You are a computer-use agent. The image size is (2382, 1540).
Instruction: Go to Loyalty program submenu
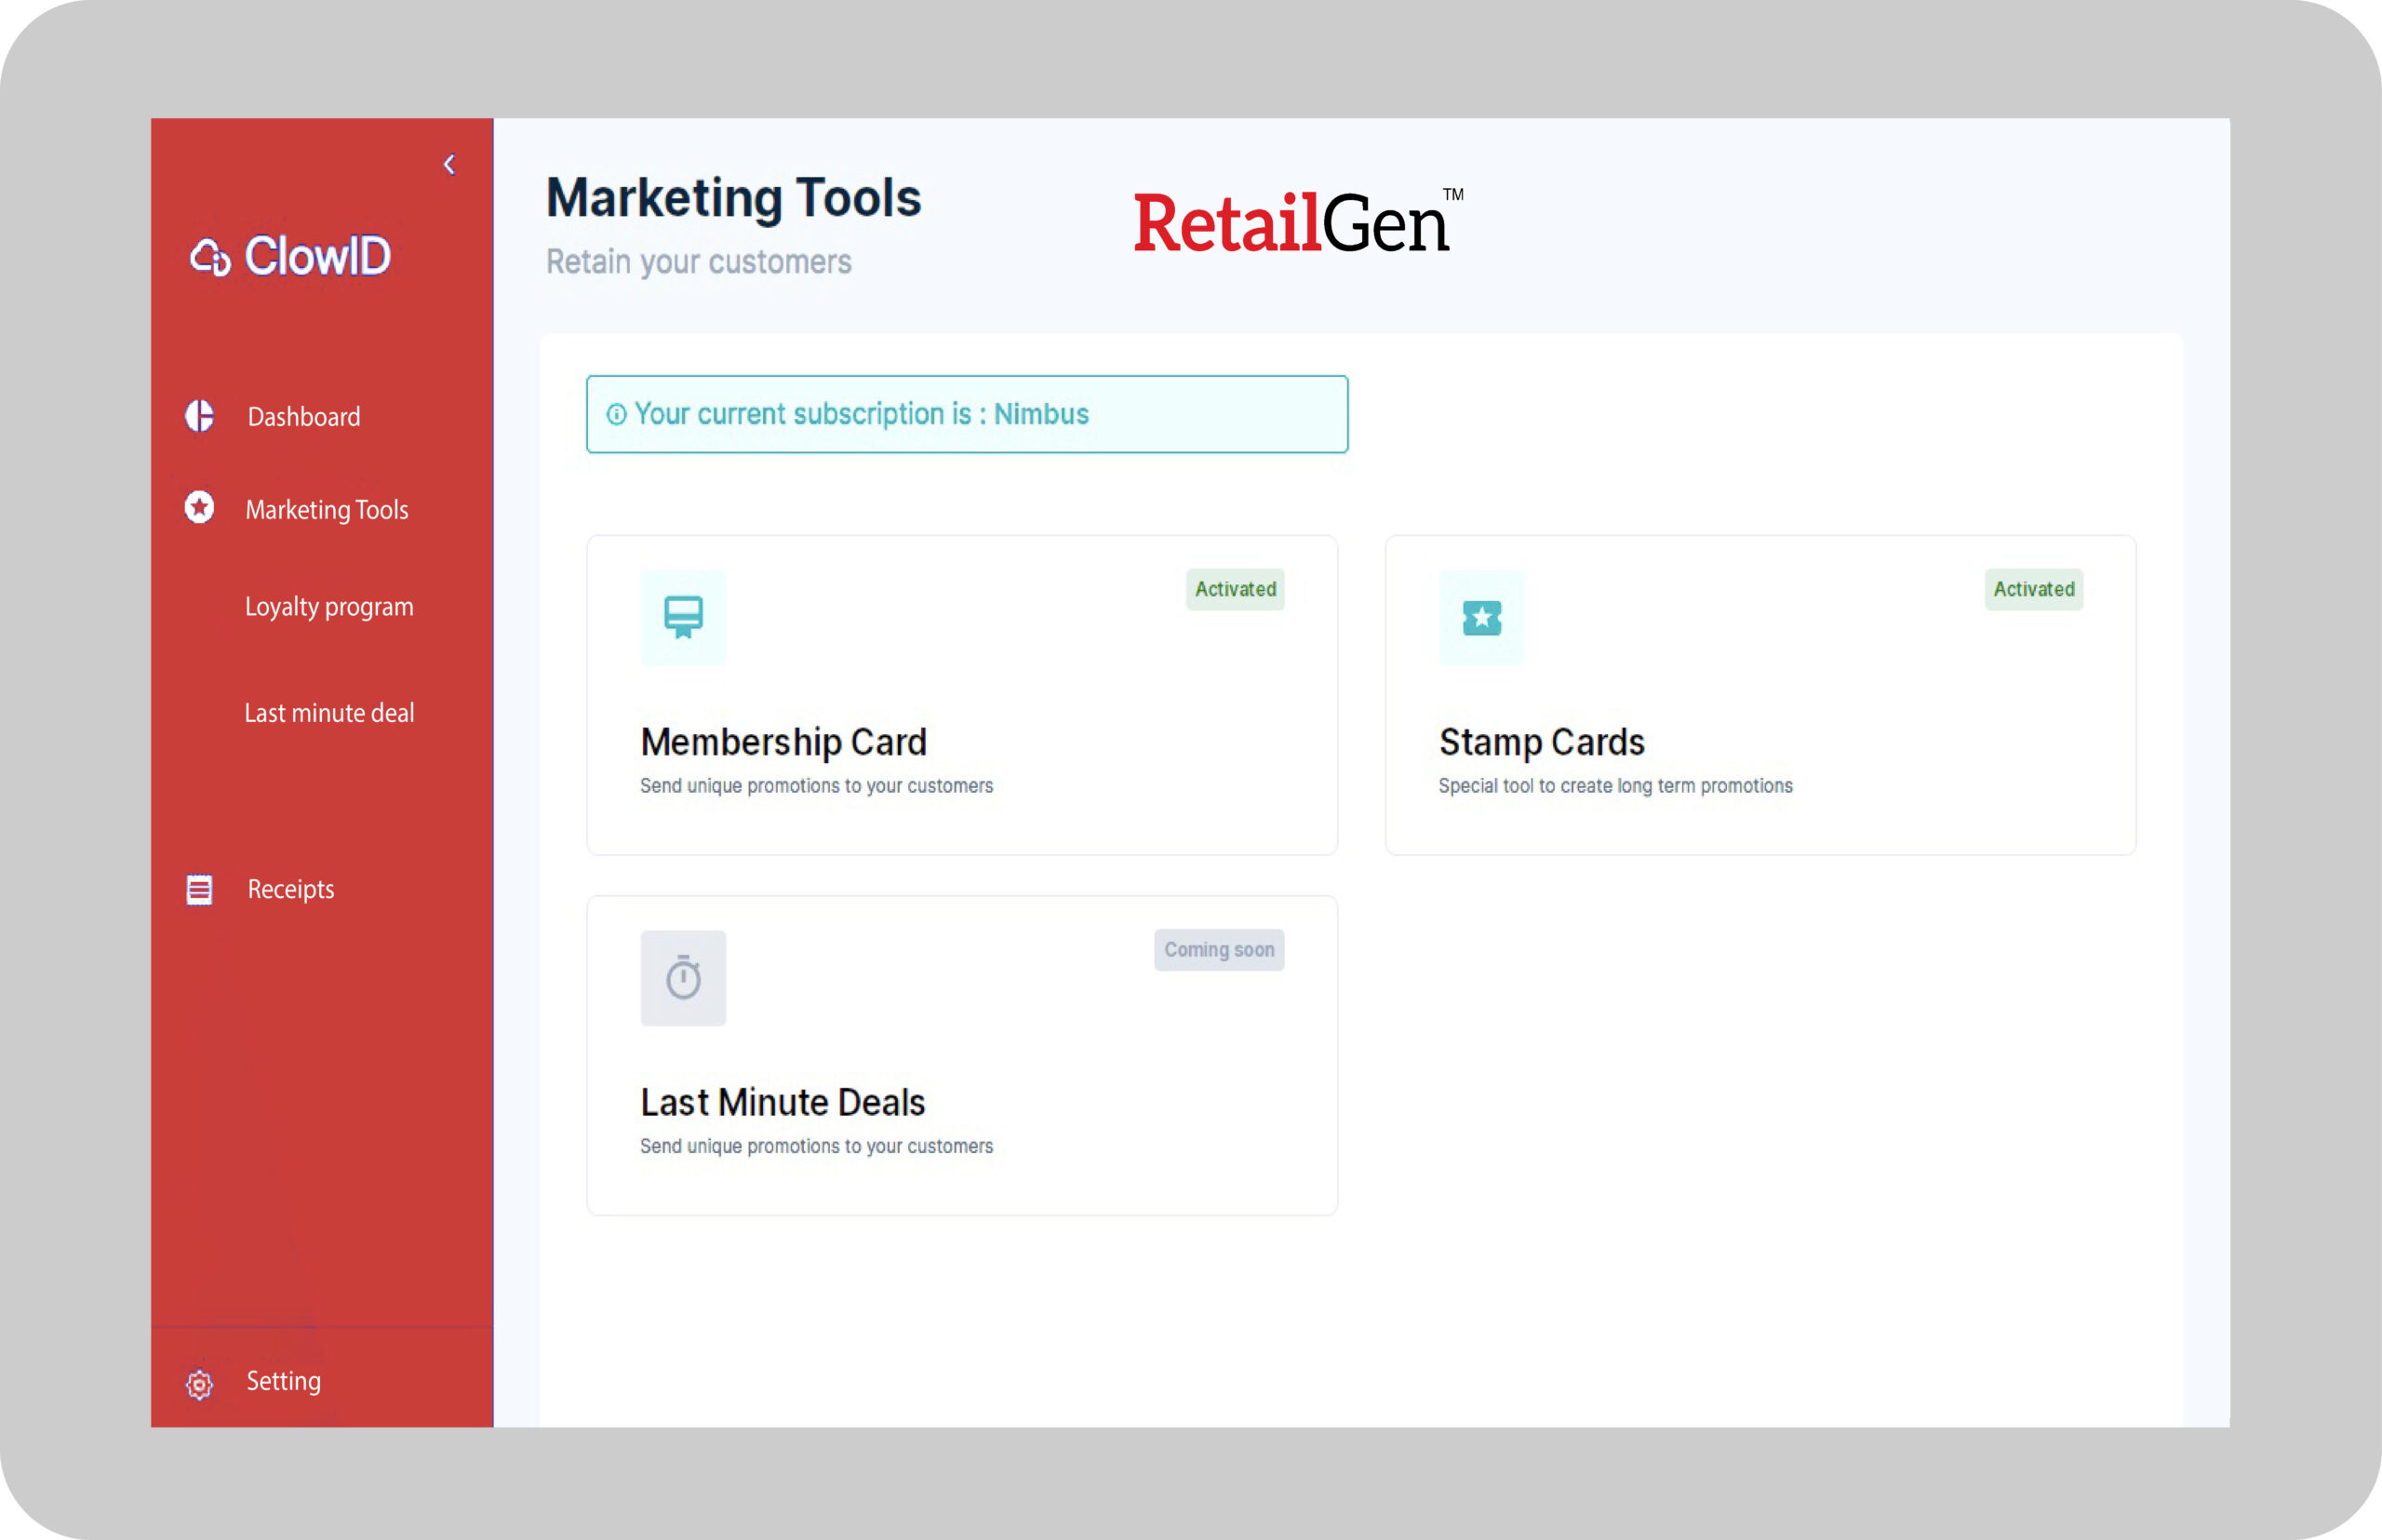(329, 607)
